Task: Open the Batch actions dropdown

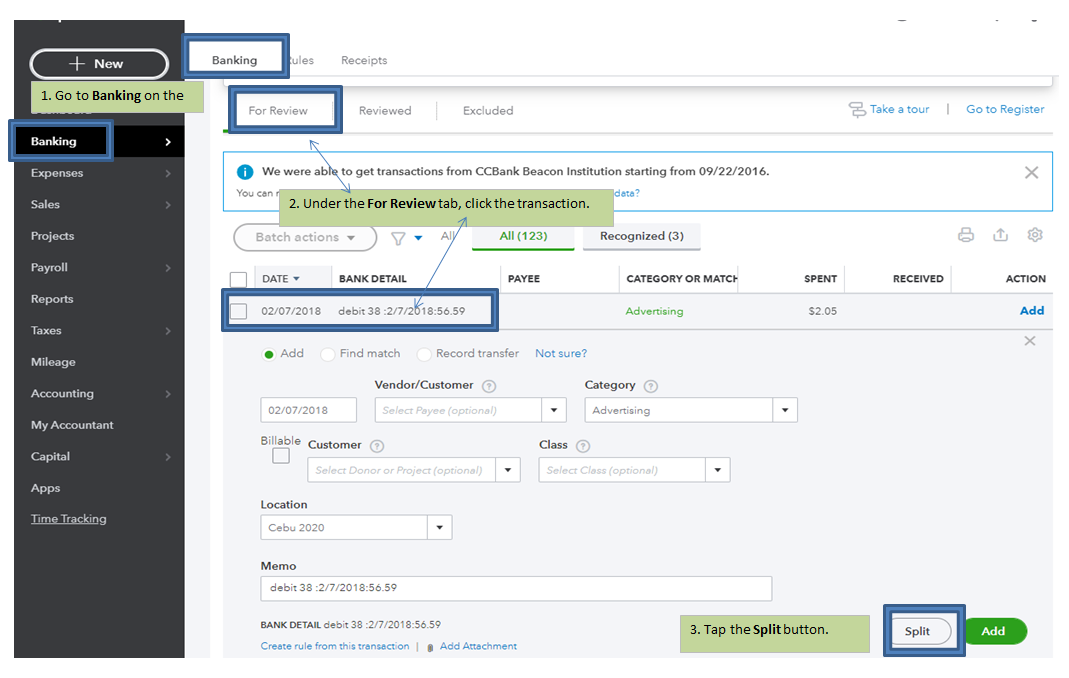Action: coord(304,237)
